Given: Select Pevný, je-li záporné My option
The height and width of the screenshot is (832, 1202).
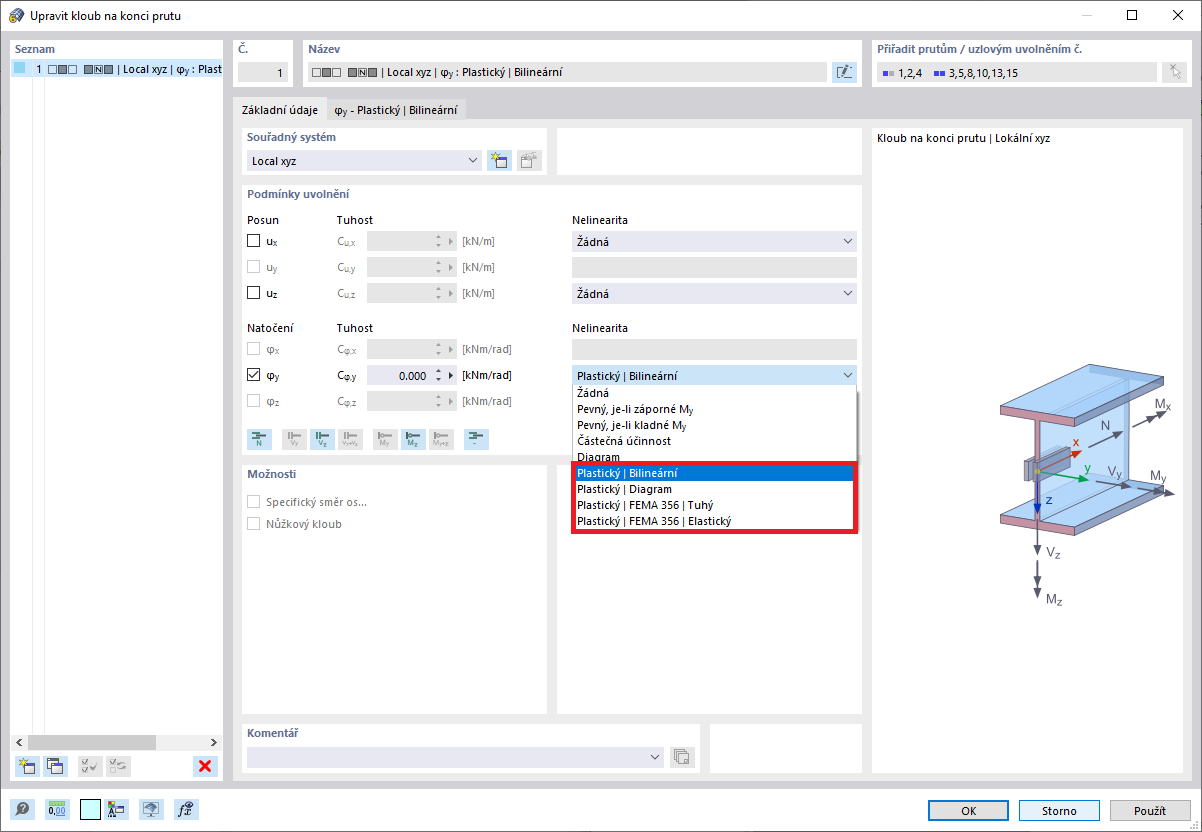Looking at the screenshot, I should coord(714,409).
